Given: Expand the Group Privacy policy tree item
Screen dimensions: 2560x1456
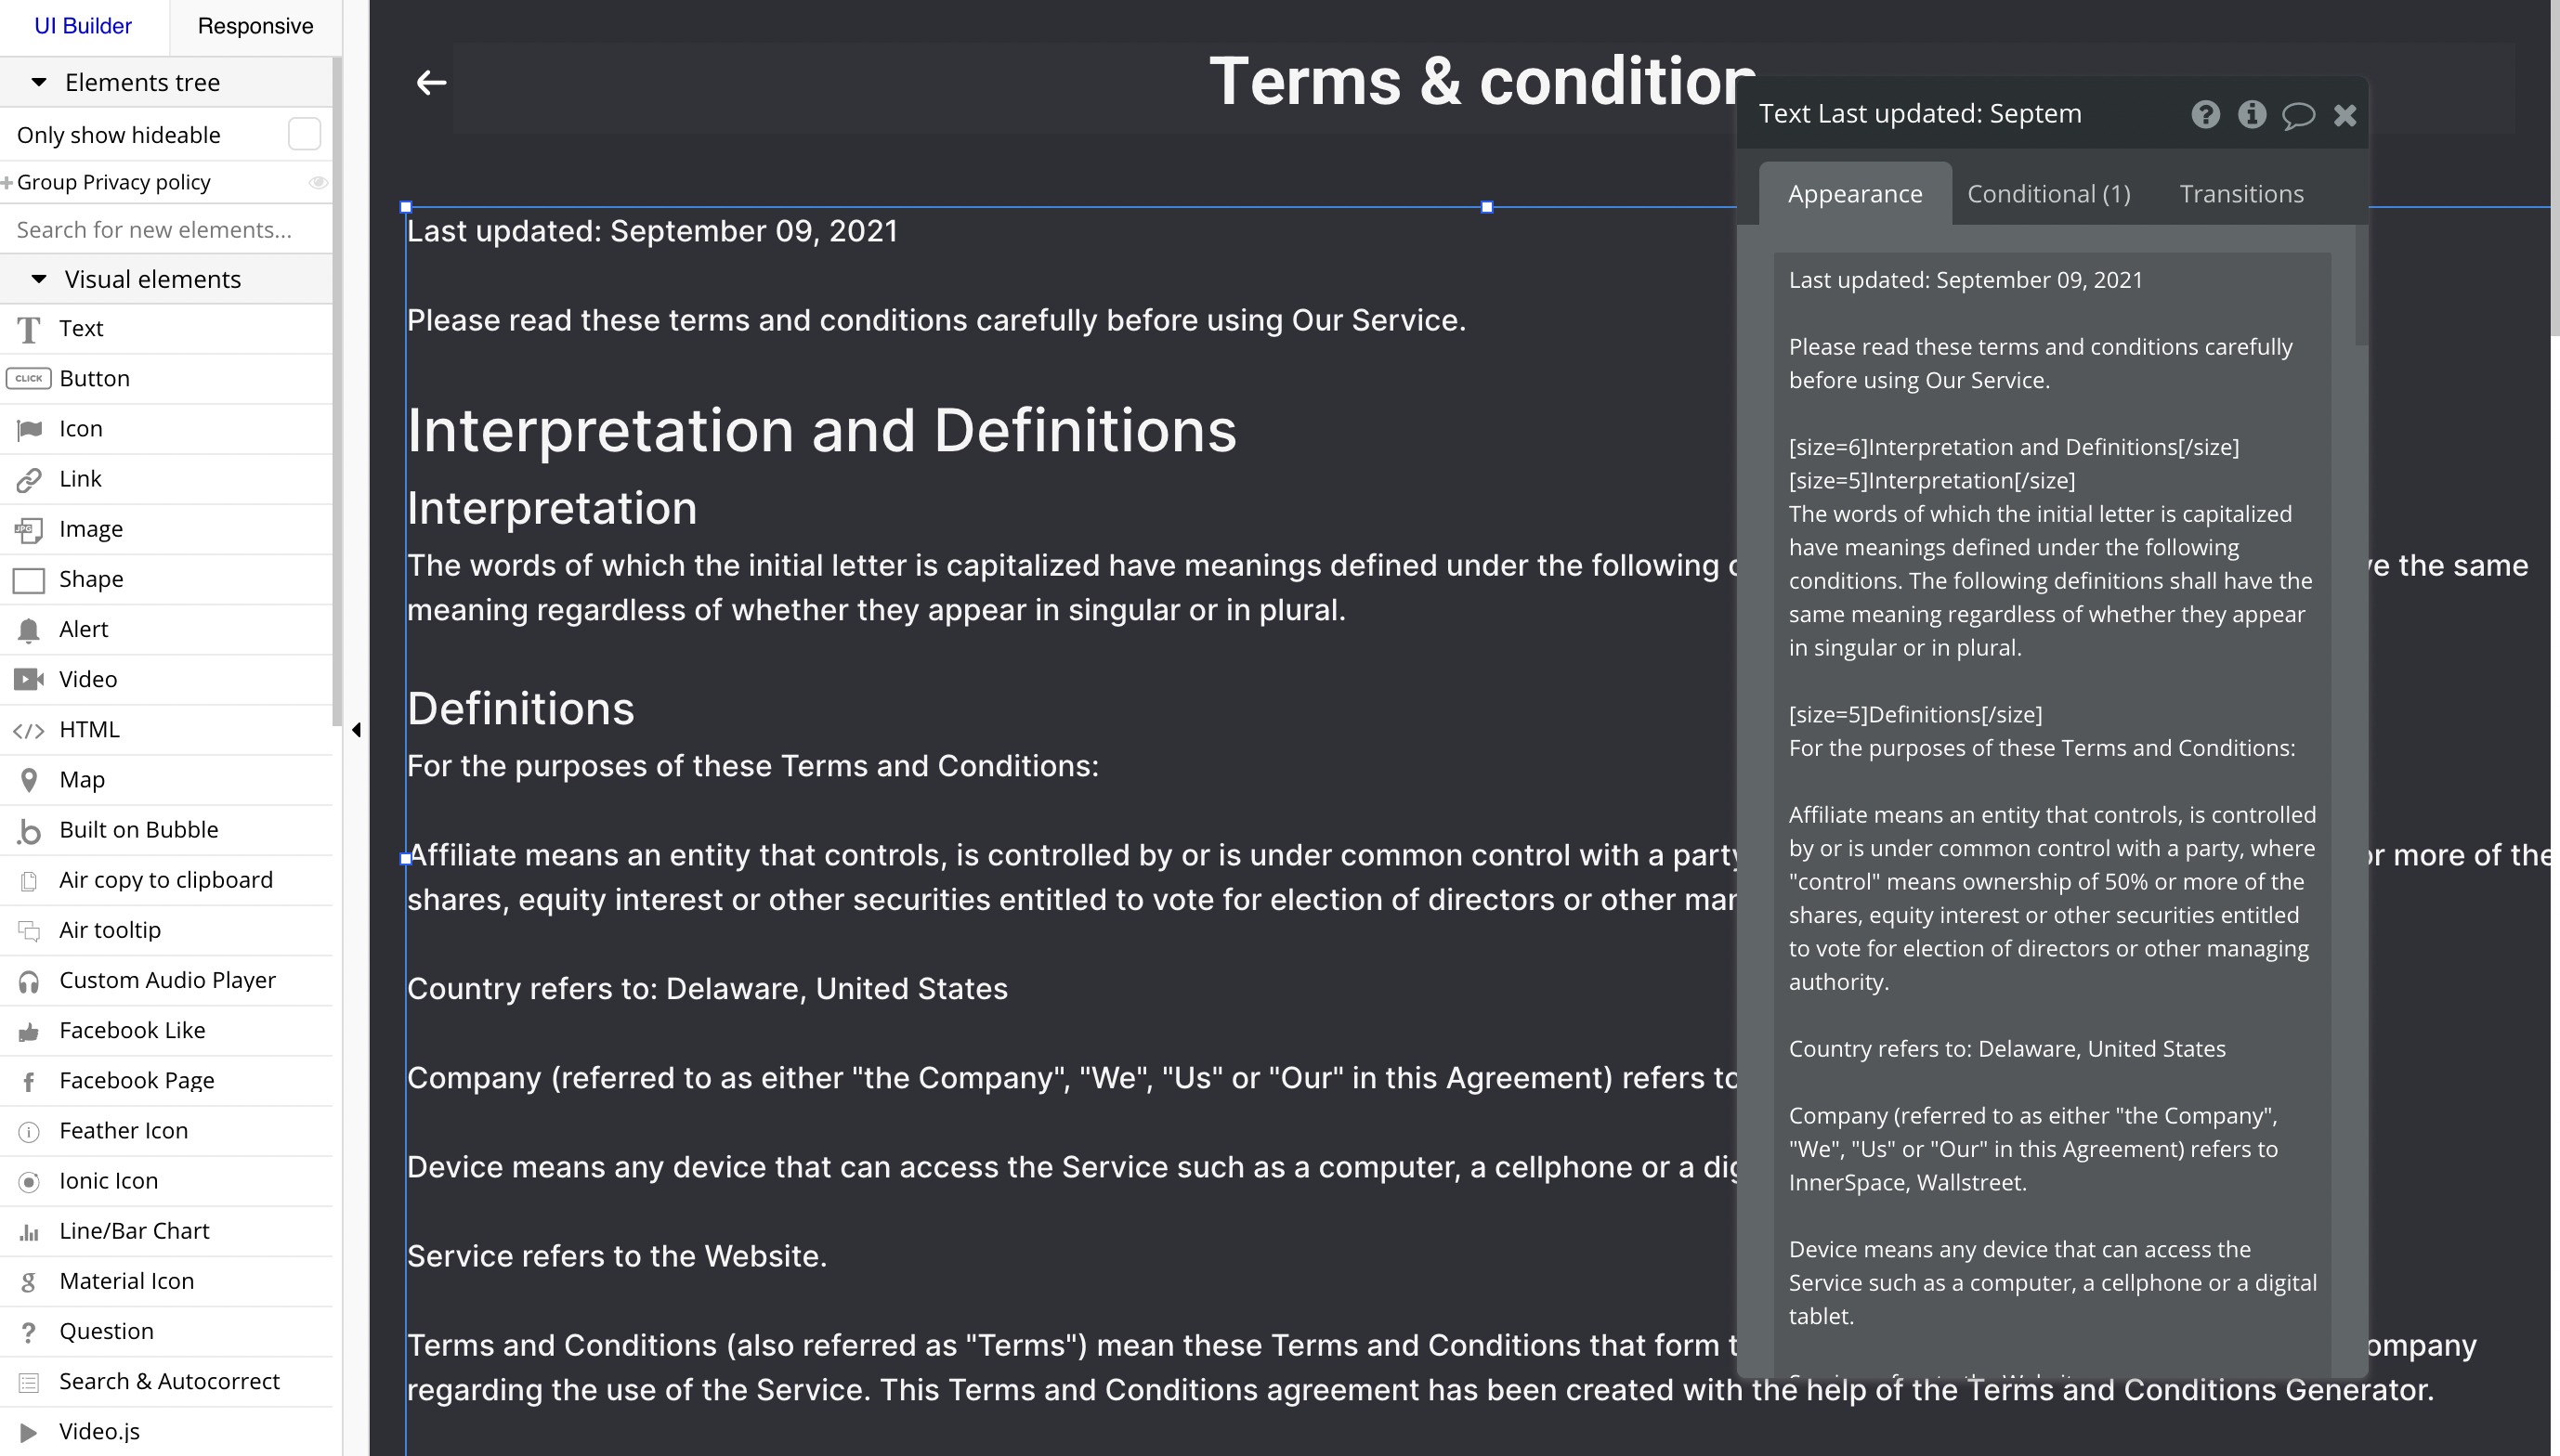Looking at the screenshot, I should (7, 182).
